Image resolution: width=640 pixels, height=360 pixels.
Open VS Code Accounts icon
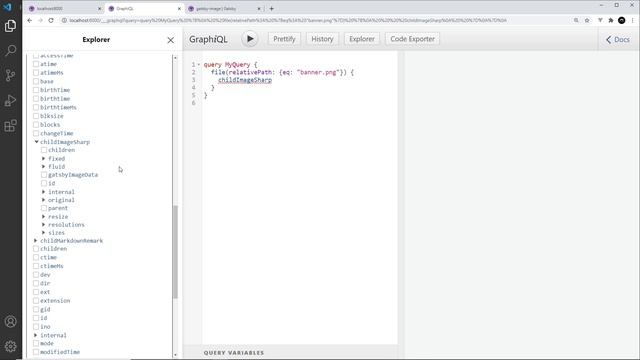coord(11,322)
